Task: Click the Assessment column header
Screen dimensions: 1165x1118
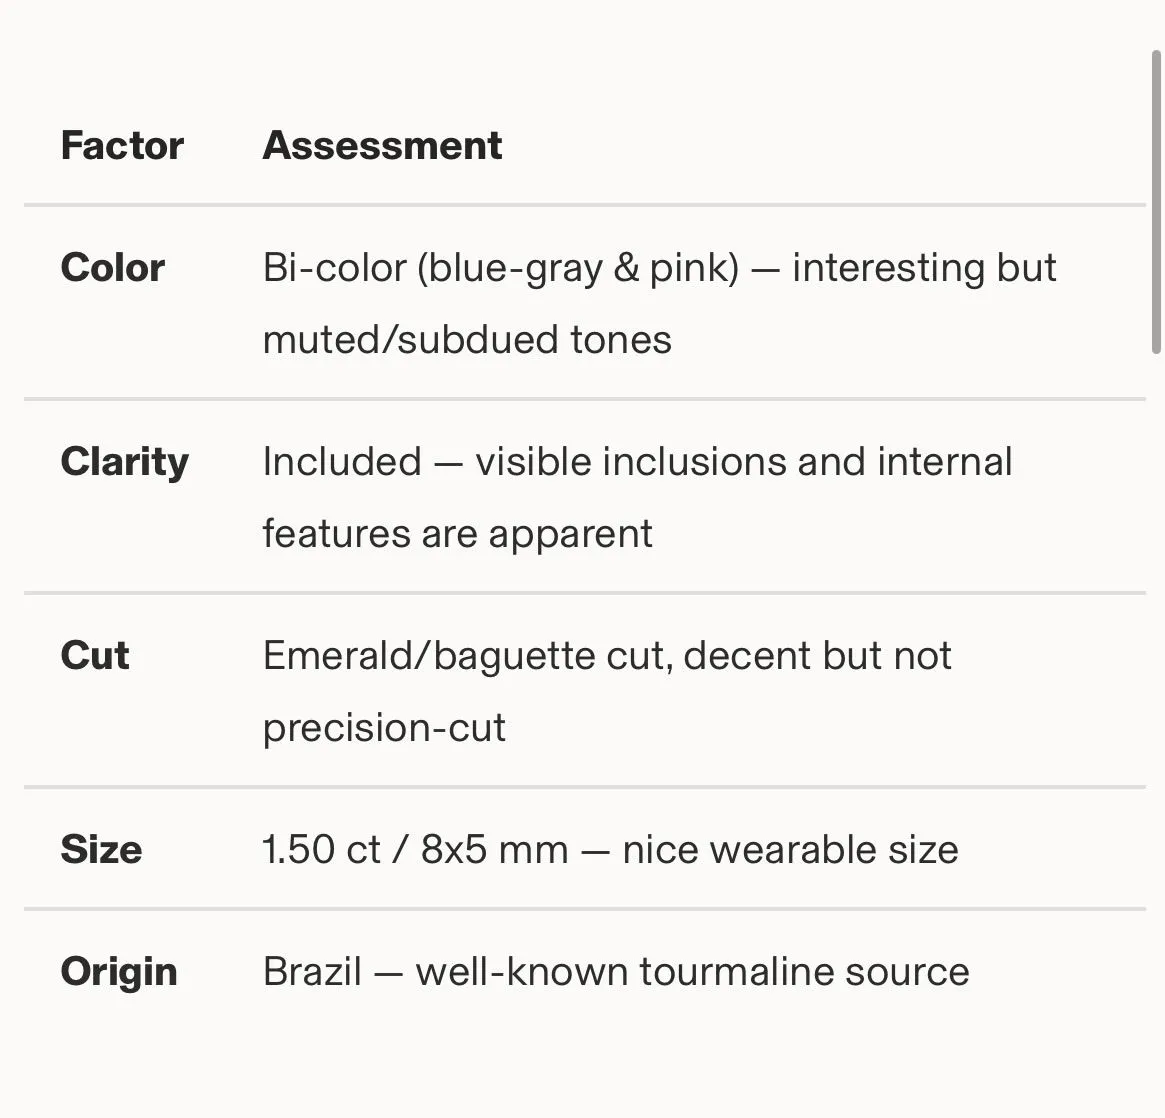Action: 383,145
